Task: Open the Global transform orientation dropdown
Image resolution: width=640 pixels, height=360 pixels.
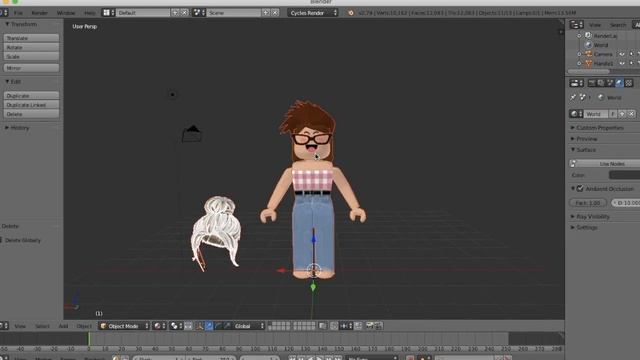Action: (x=249, y=326)
